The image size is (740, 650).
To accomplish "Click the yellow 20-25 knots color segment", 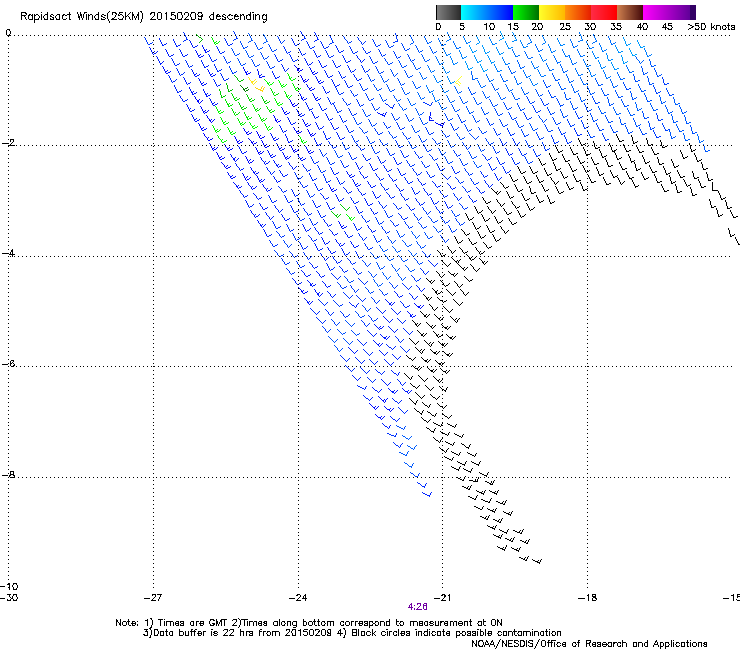I will pos(552,12).
